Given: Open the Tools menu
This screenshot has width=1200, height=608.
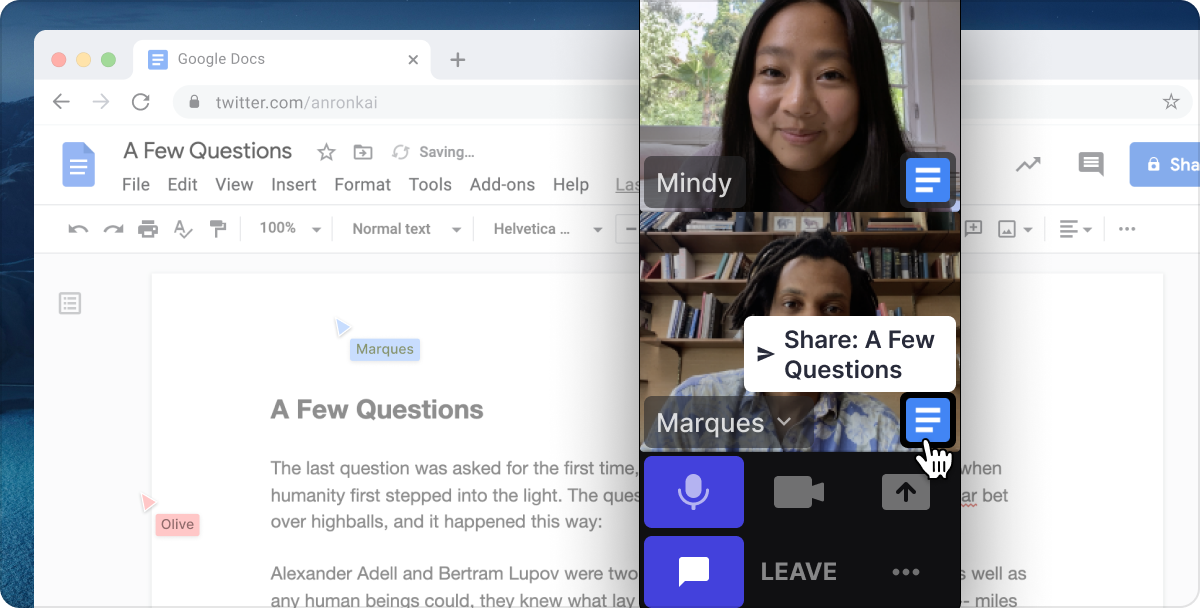Looking at the screenshot, I should click(x=430, y=185).
